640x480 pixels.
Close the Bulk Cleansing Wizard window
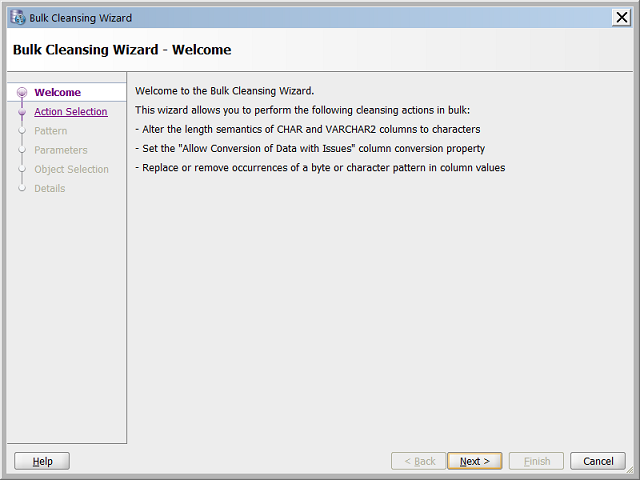[x=620, y=18]
